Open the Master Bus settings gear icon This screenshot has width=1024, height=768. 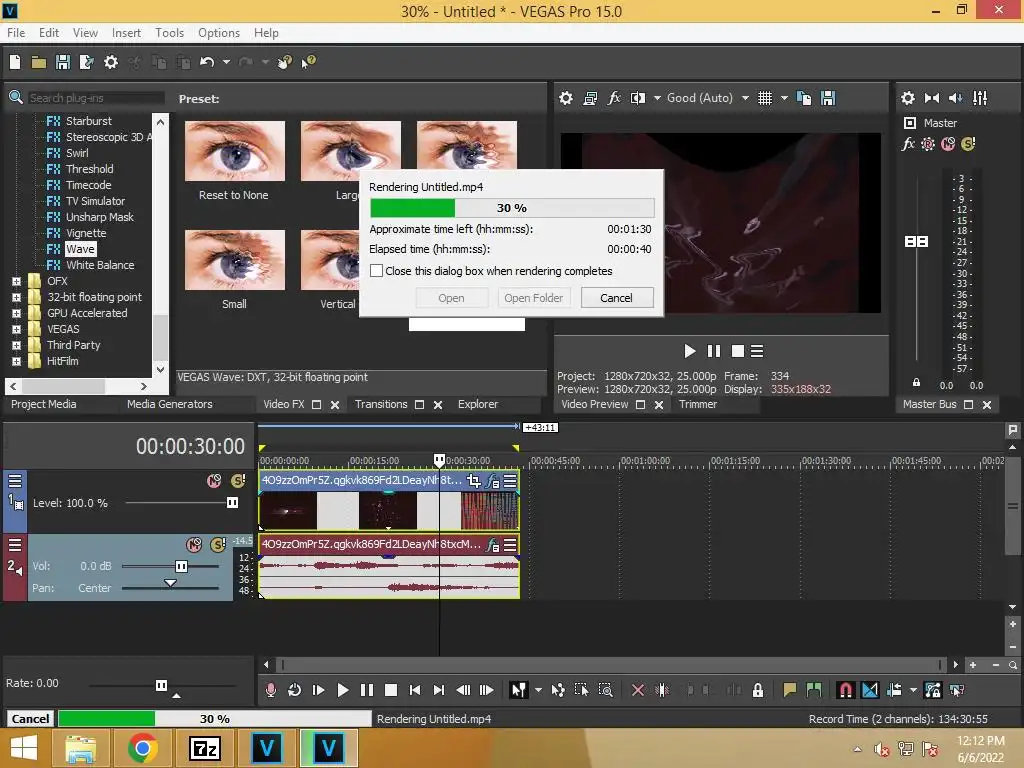click(x=908, y=98)
